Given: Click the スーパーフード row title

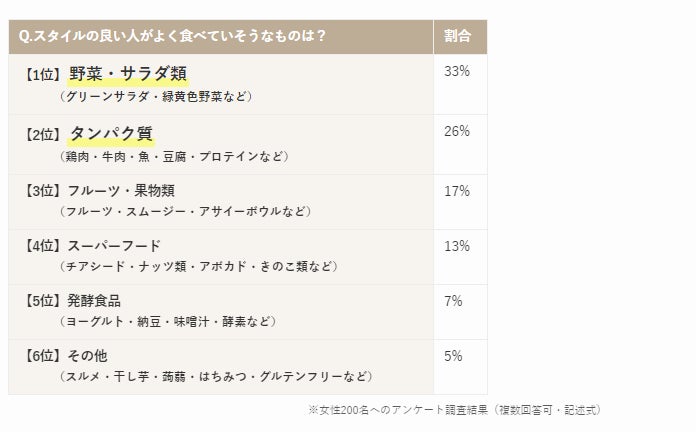Looking at the screenshot, I should point(114,246).
